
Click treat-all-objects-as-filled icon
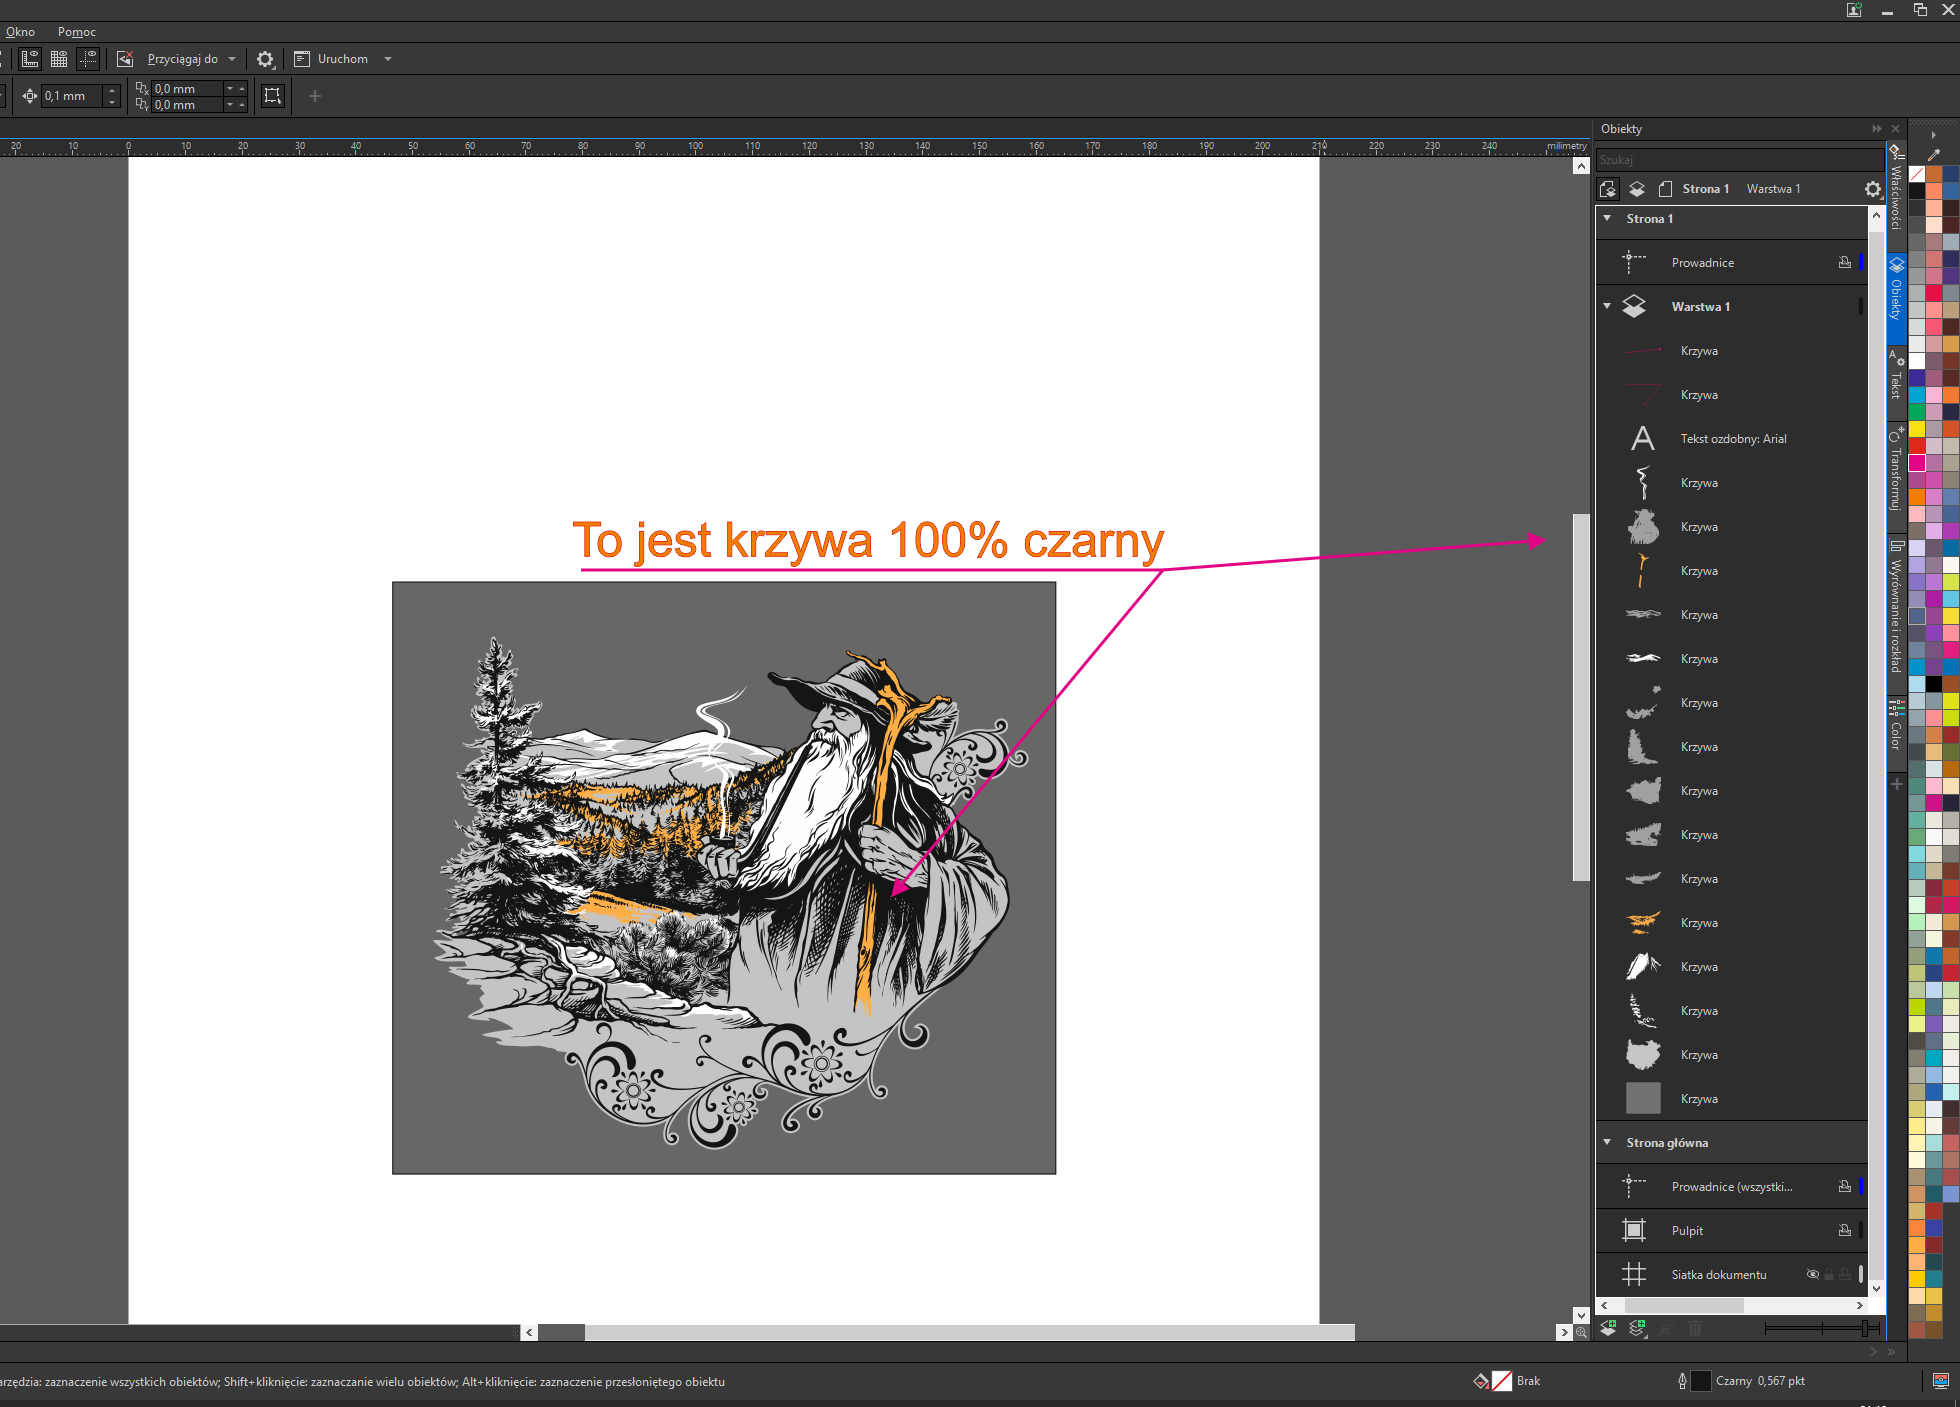272,96
